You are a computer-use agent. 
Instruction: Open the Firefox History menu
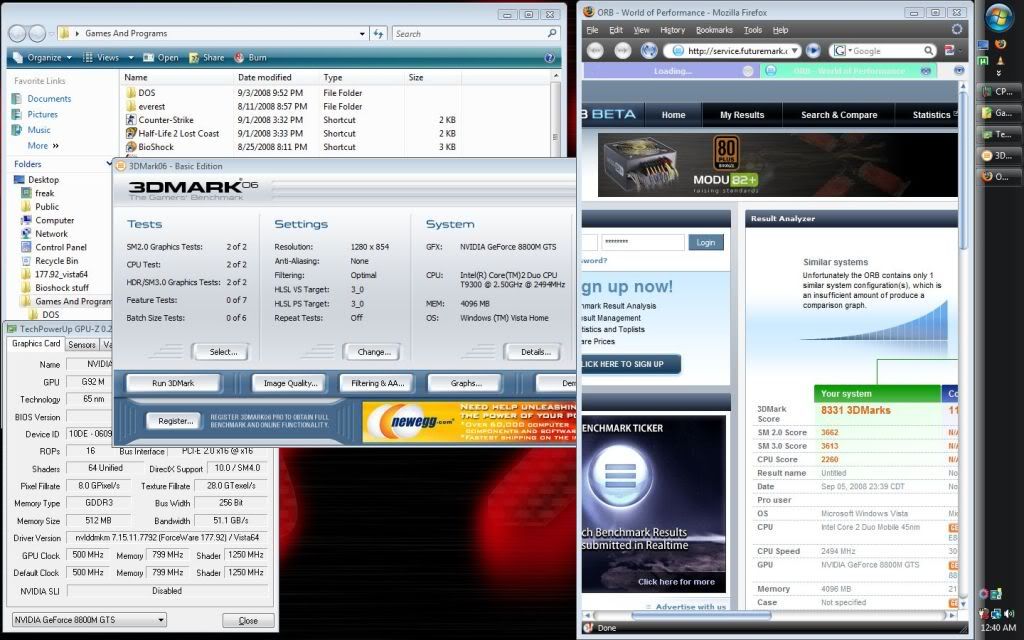click(672, 30)
